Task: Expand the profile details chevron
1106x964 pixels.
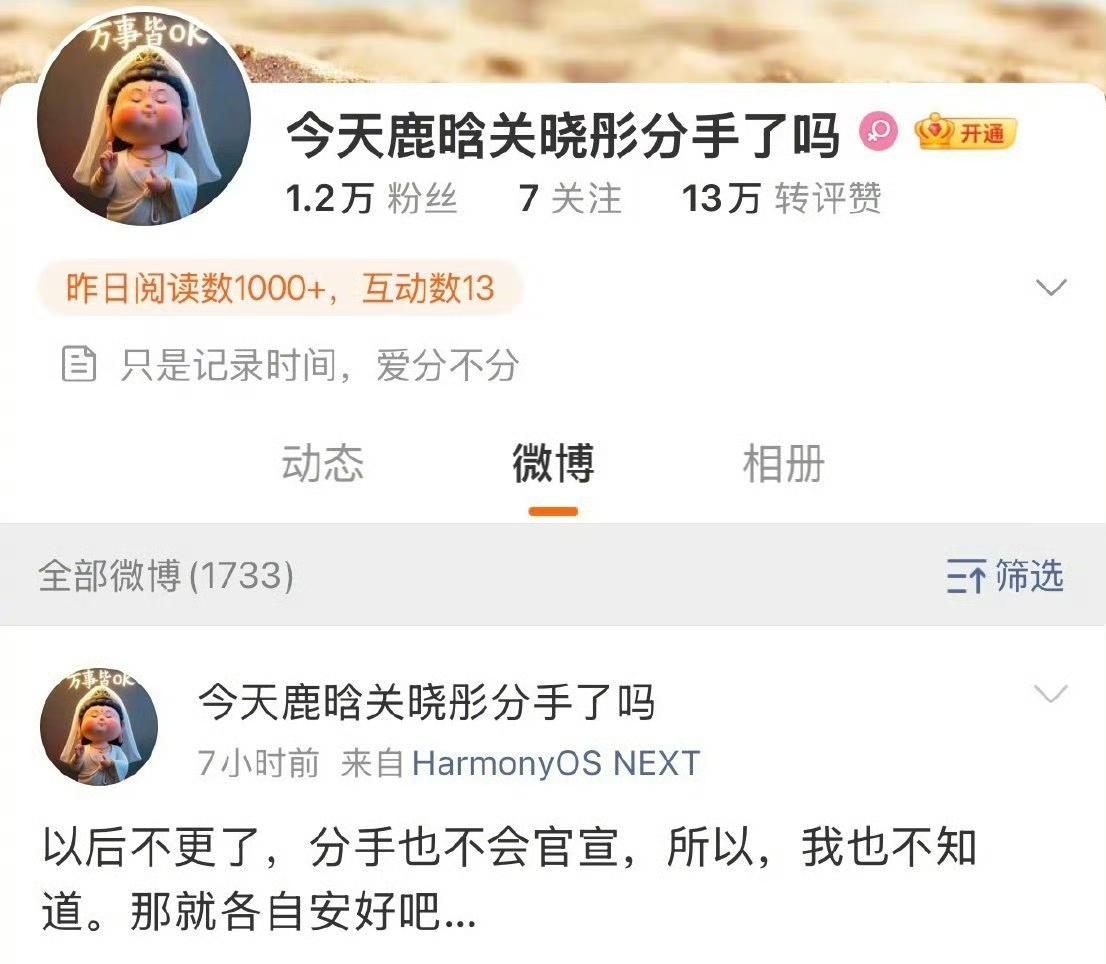Action: tap(1050, 287)
